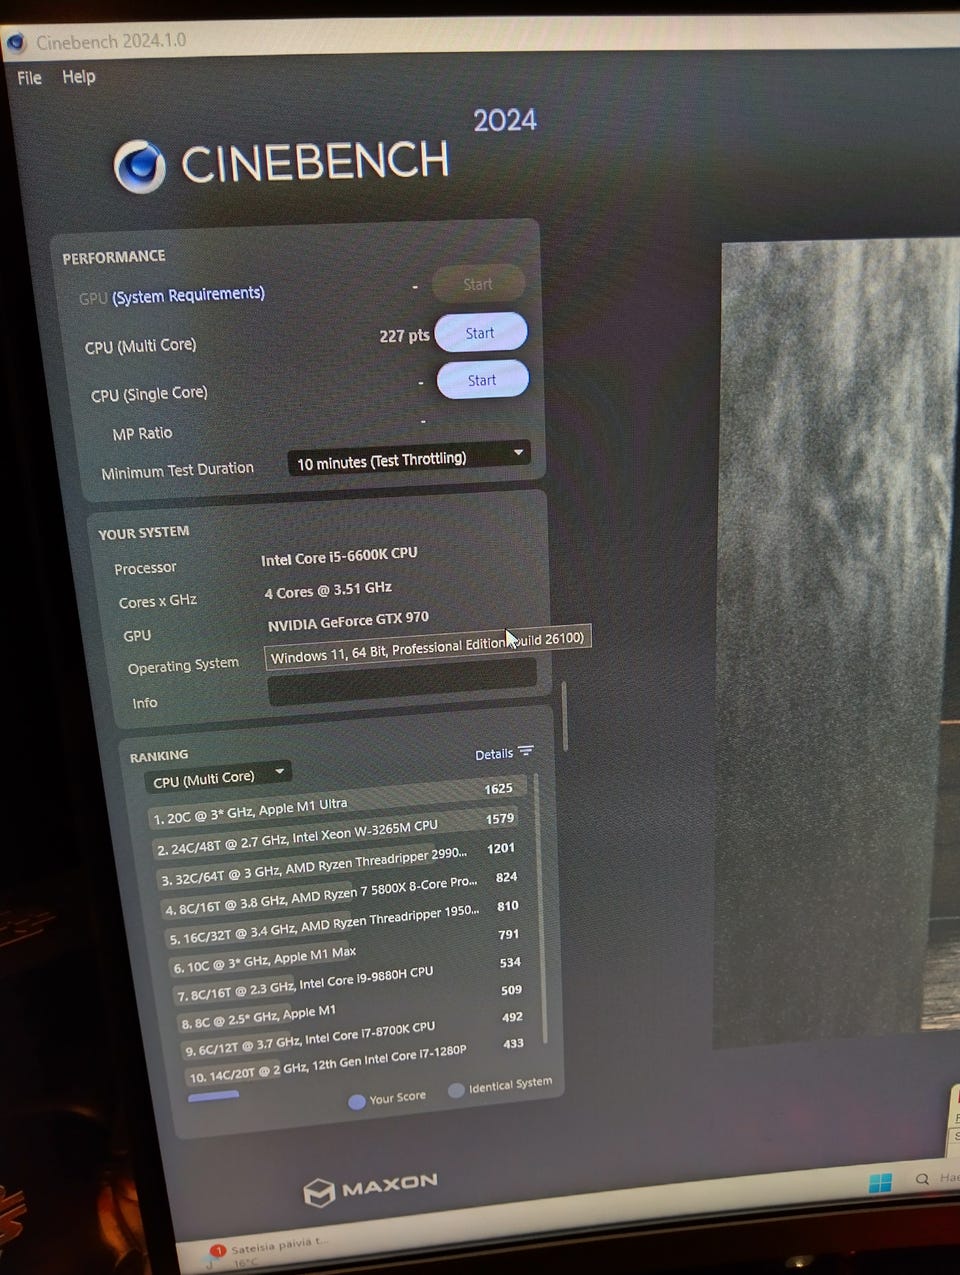Click the 227 pts multi core score
This screenshot has height=1275, width=960.
pyautogui.click(x=404, y=336)
